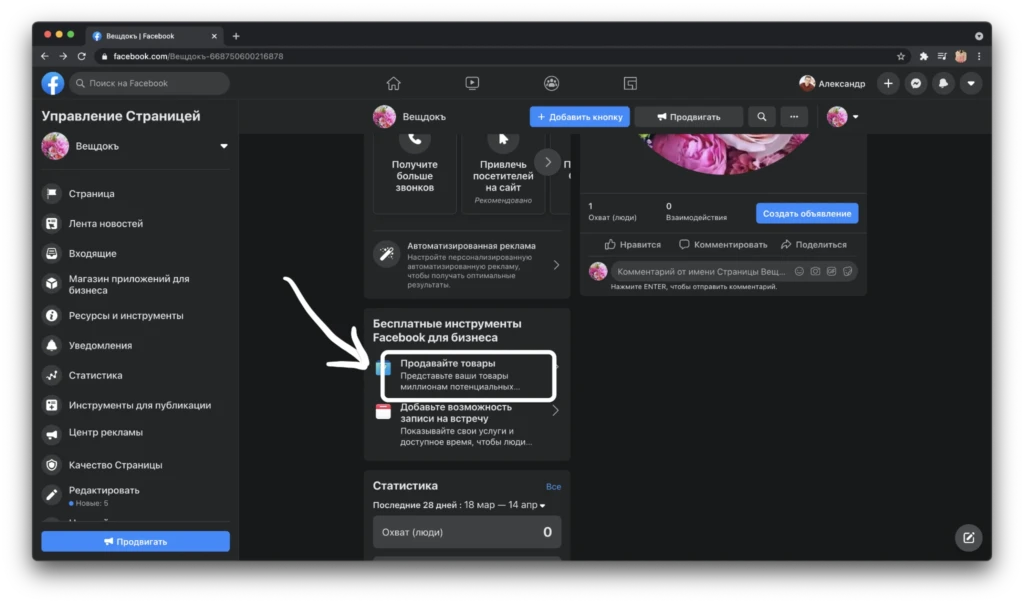Image resolution: width=1024 pixels, height=604 pixels.
Task: Click the page avatar beside comment field
Action: [598, 272]
